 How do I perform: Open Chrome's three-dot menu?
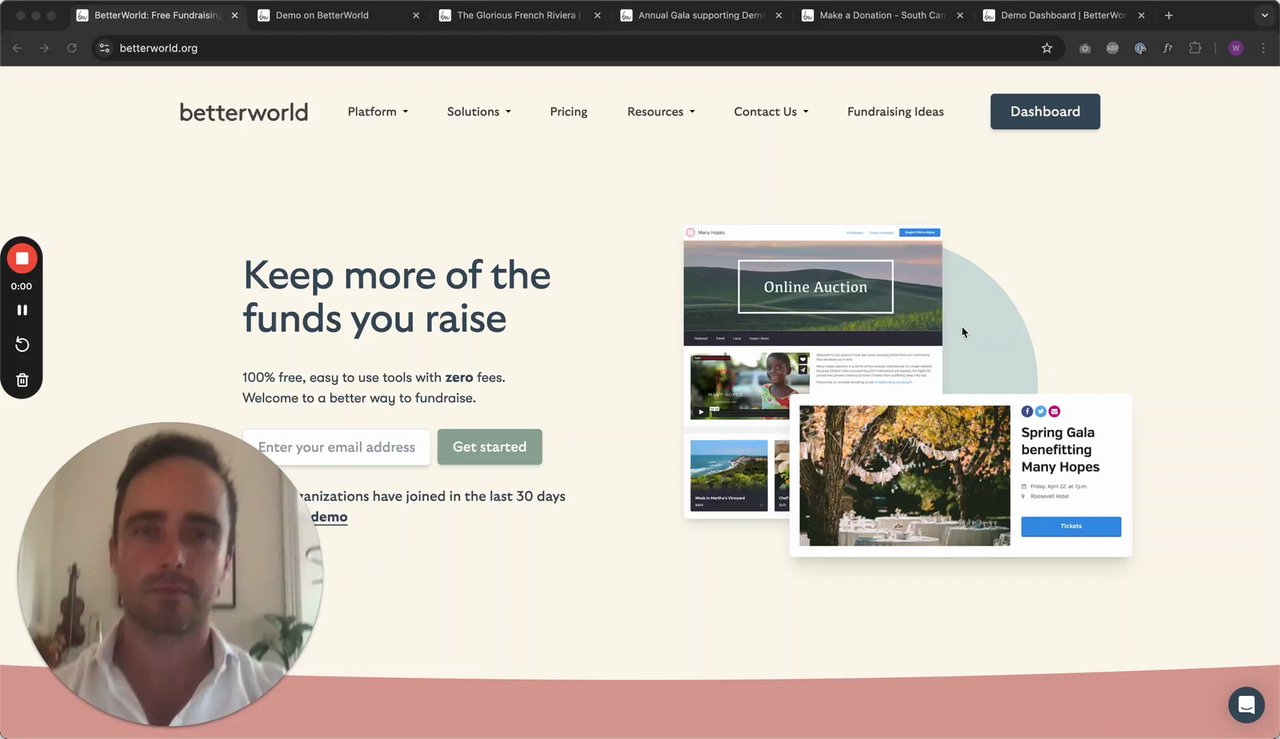(1263, 48)
